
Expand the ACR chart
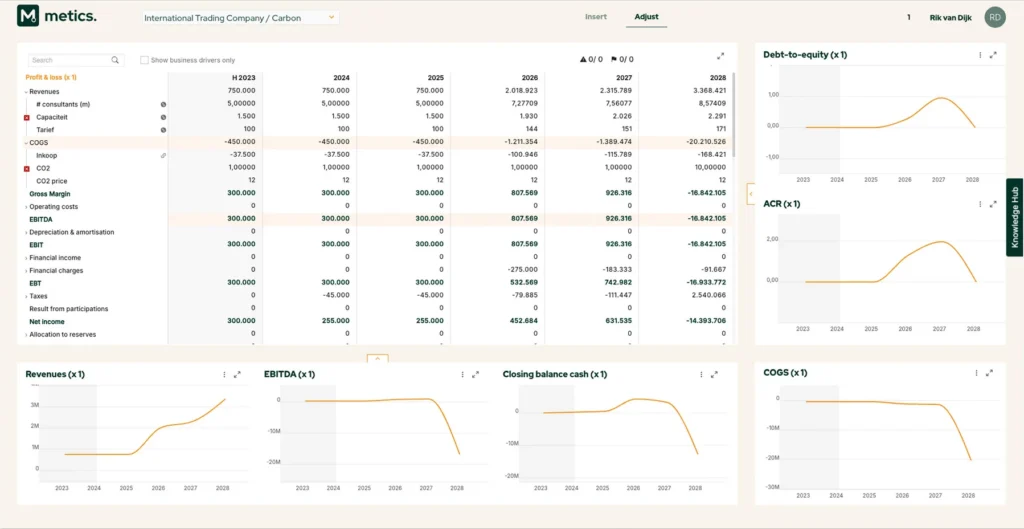tap(993, 204)
